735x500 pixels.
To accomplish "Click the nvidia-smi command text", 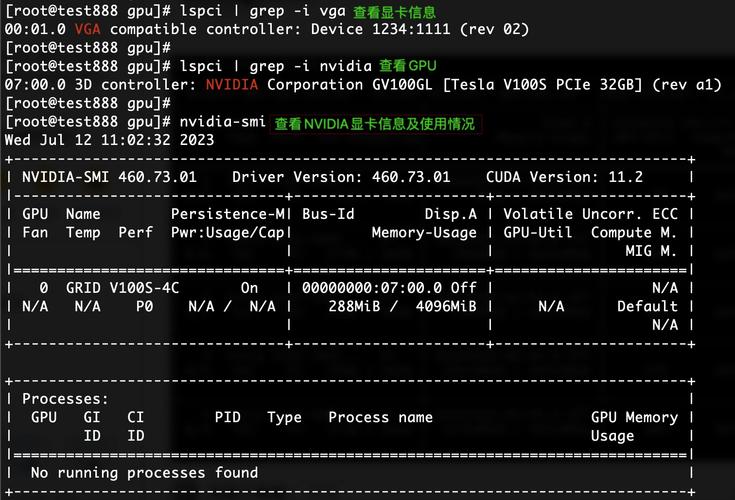I will pyautogui.click(x=223, y=122).
